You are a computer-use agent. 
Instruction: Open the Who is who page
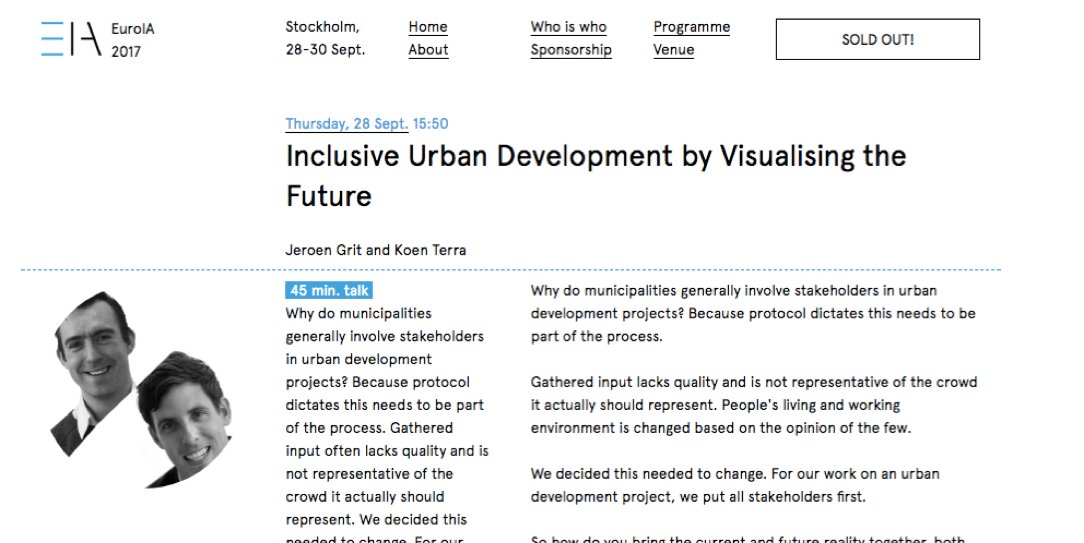coord(568,27)
